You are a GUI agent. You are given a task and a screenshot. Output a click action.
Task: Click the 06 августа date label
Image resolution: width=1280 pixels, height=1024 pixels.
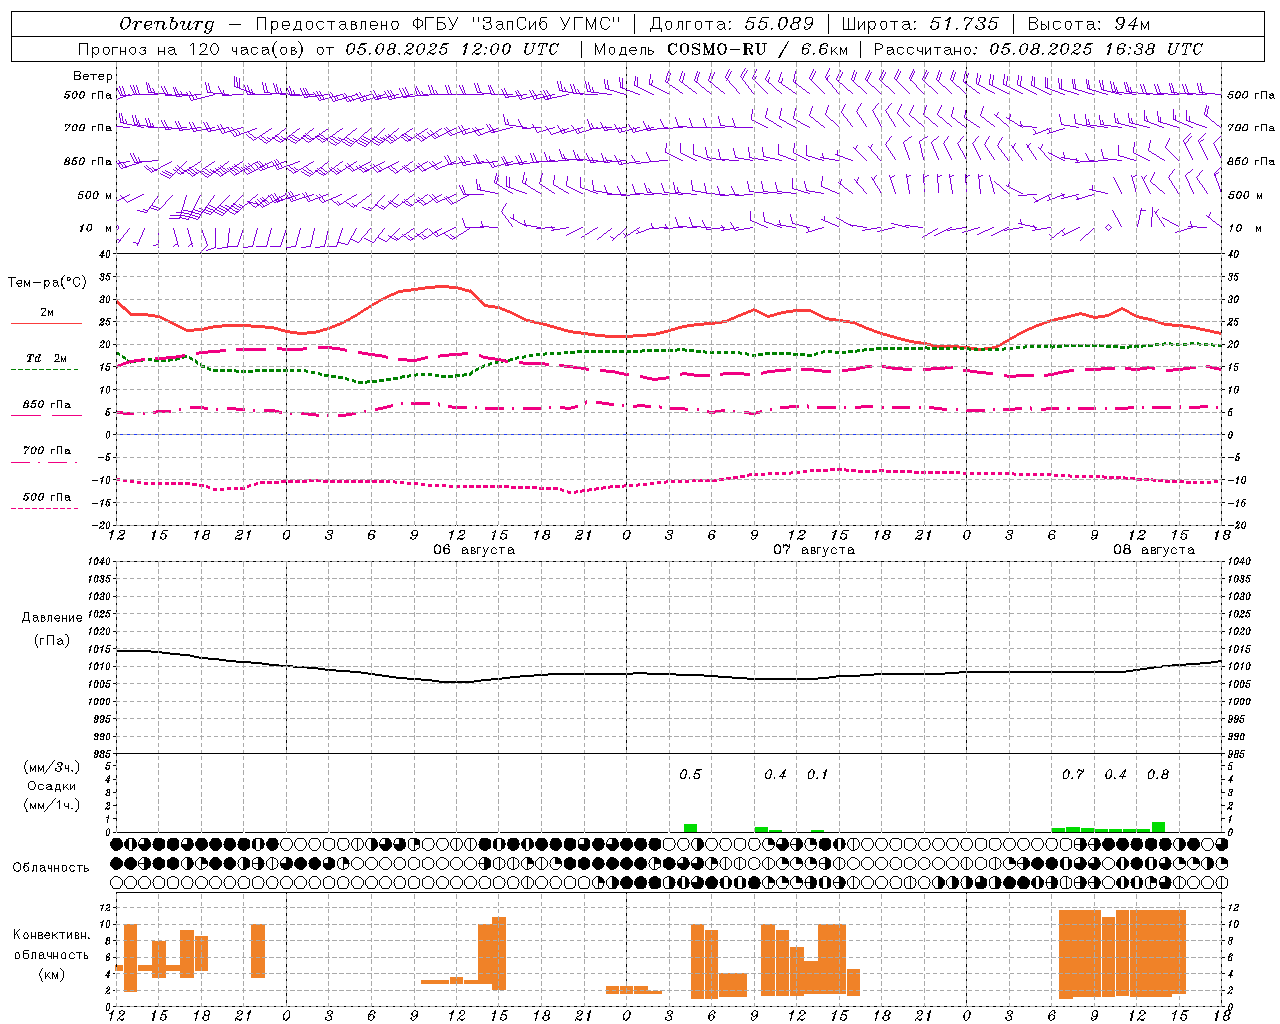[x=474, y=550]
